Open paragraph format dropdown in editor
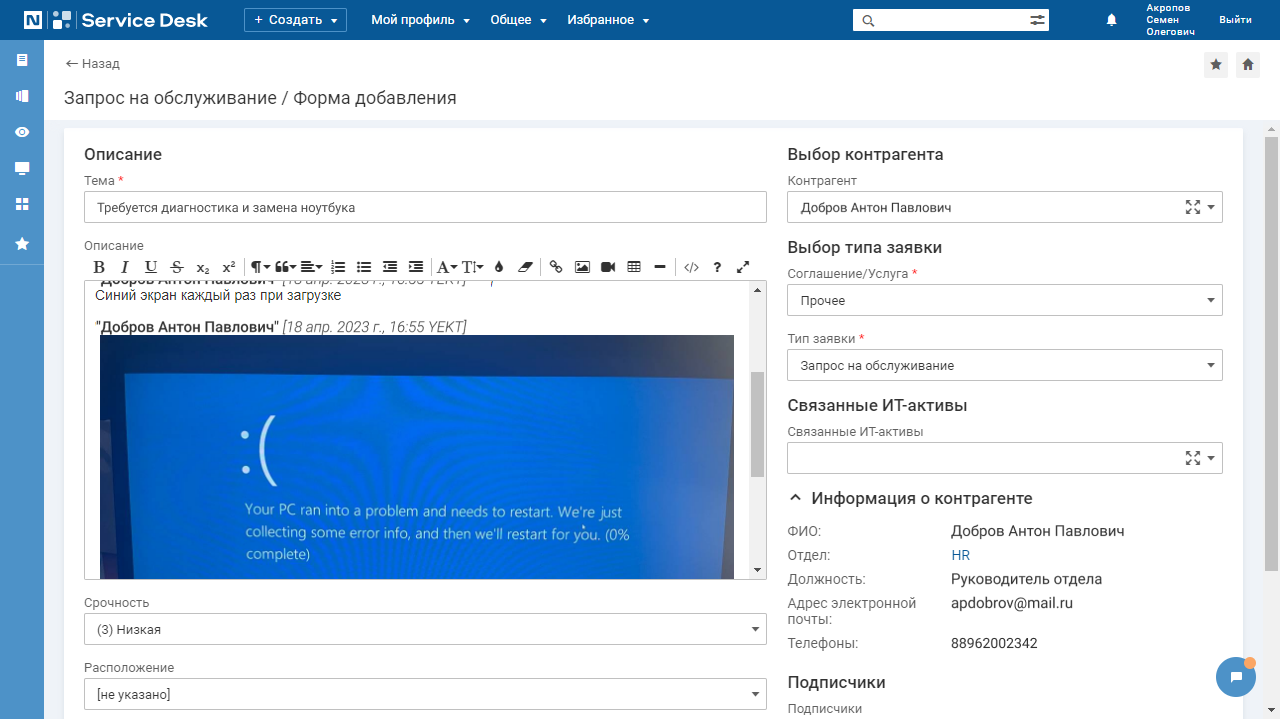1280x719 pixels. point(260,267)
